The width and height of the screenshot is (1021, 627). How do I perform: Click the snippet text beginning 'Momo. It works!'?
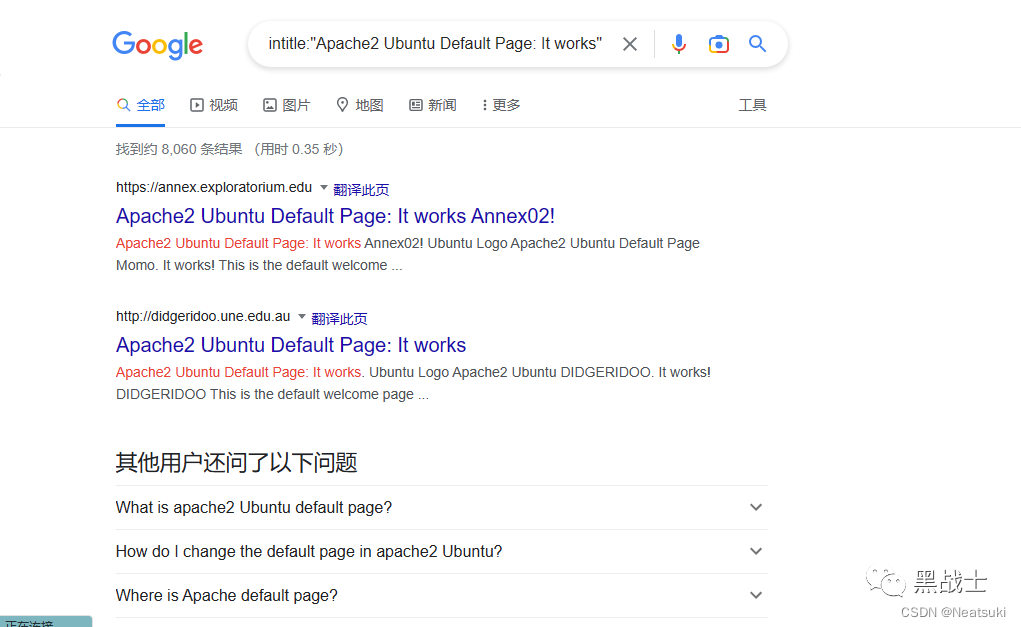(259, 265)
